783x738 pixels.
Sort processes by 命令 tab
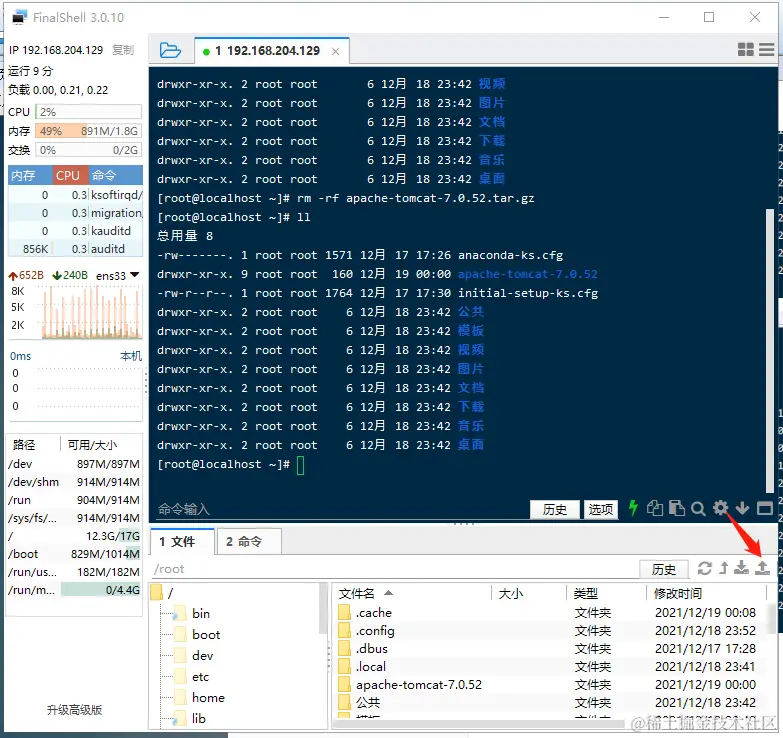[116, 175]
